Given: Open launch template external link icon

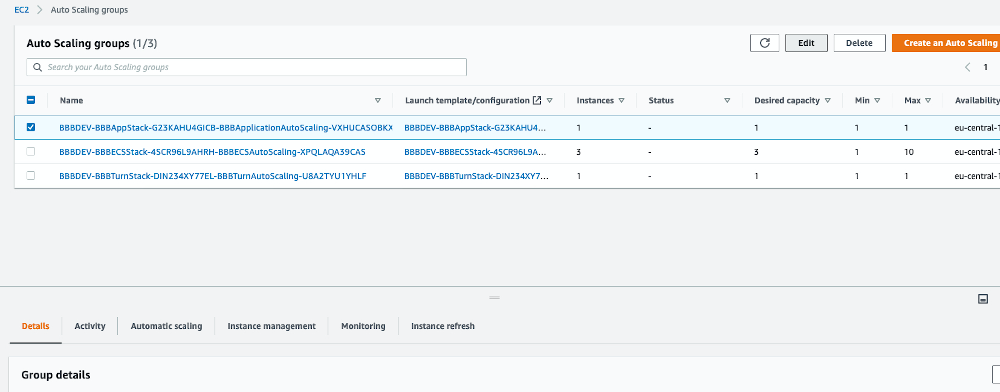Looking at the screenshot, I should (x=537, y=101).
